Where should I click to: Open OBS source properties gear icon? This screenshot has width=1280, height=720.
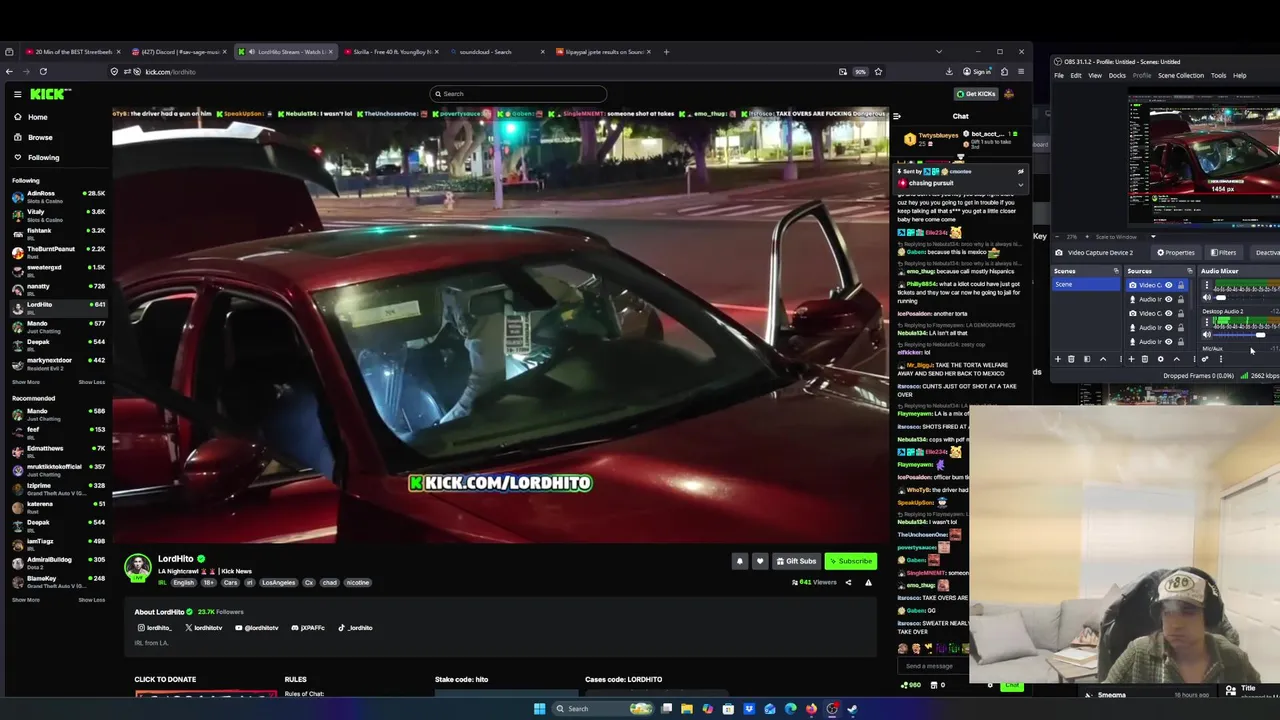pyautogui.click(x=1160, y=359)
